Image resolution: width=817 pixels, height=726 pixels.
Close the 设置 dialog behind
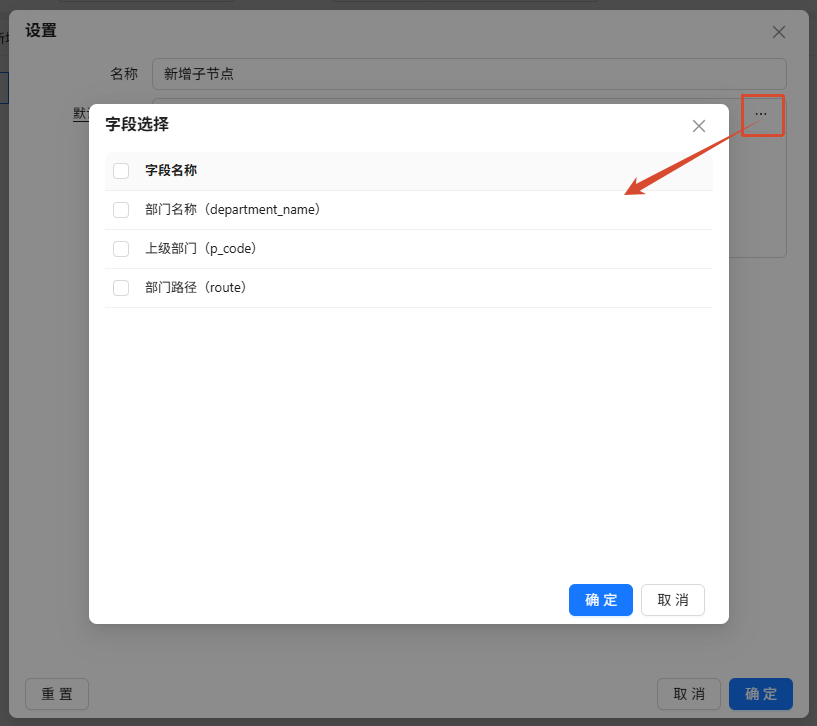(778, 32)
